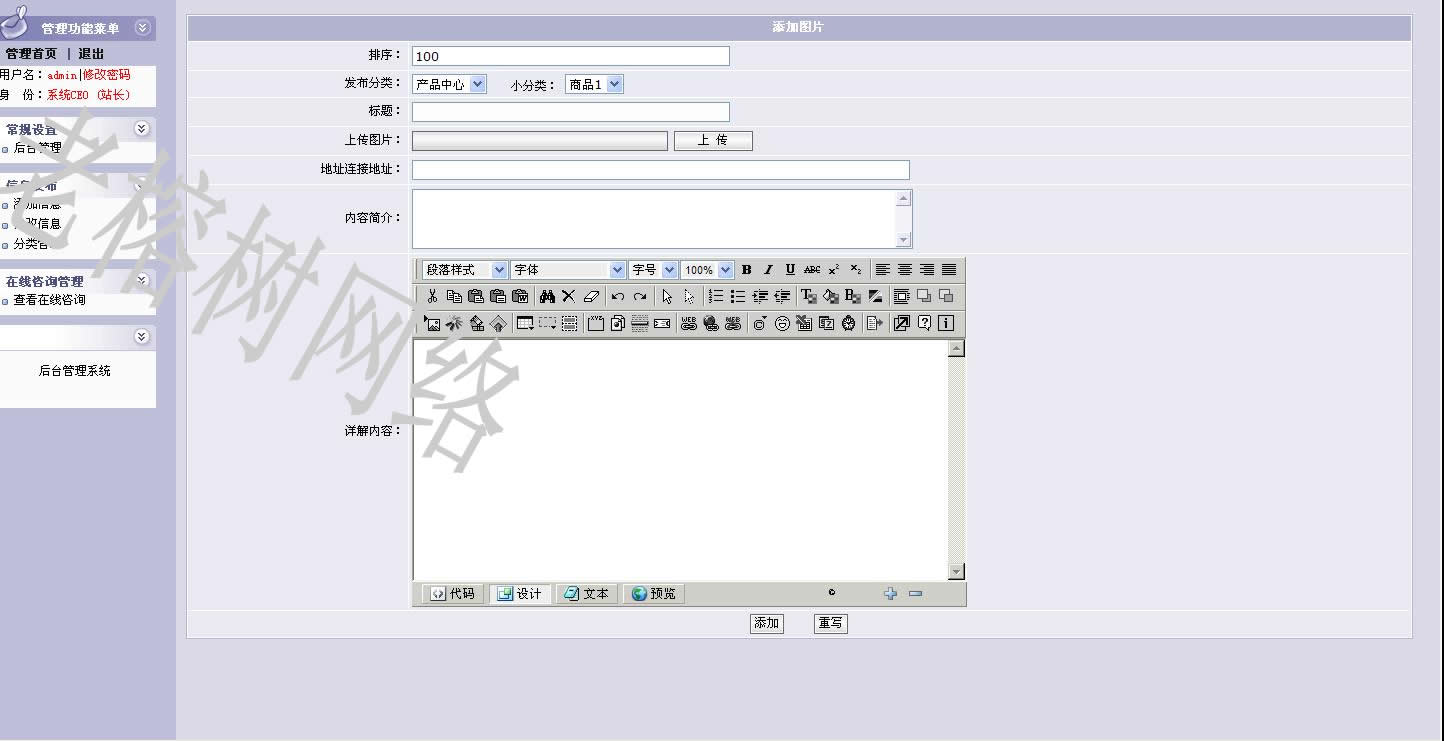Paste from Word icon in toolbar
Screen dimensions: 1444x741
[x=520, y=296]
